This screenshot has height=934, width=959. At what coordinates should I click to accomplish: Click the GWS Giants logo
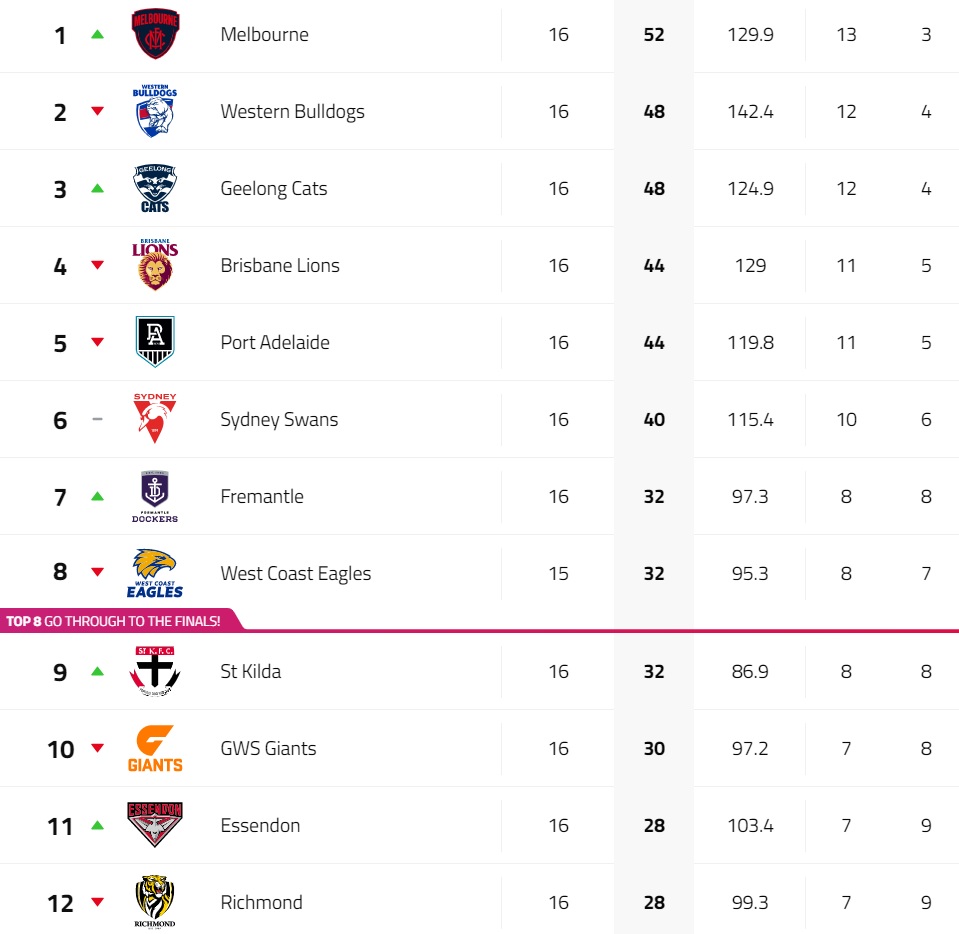click(x=155, y=748)
